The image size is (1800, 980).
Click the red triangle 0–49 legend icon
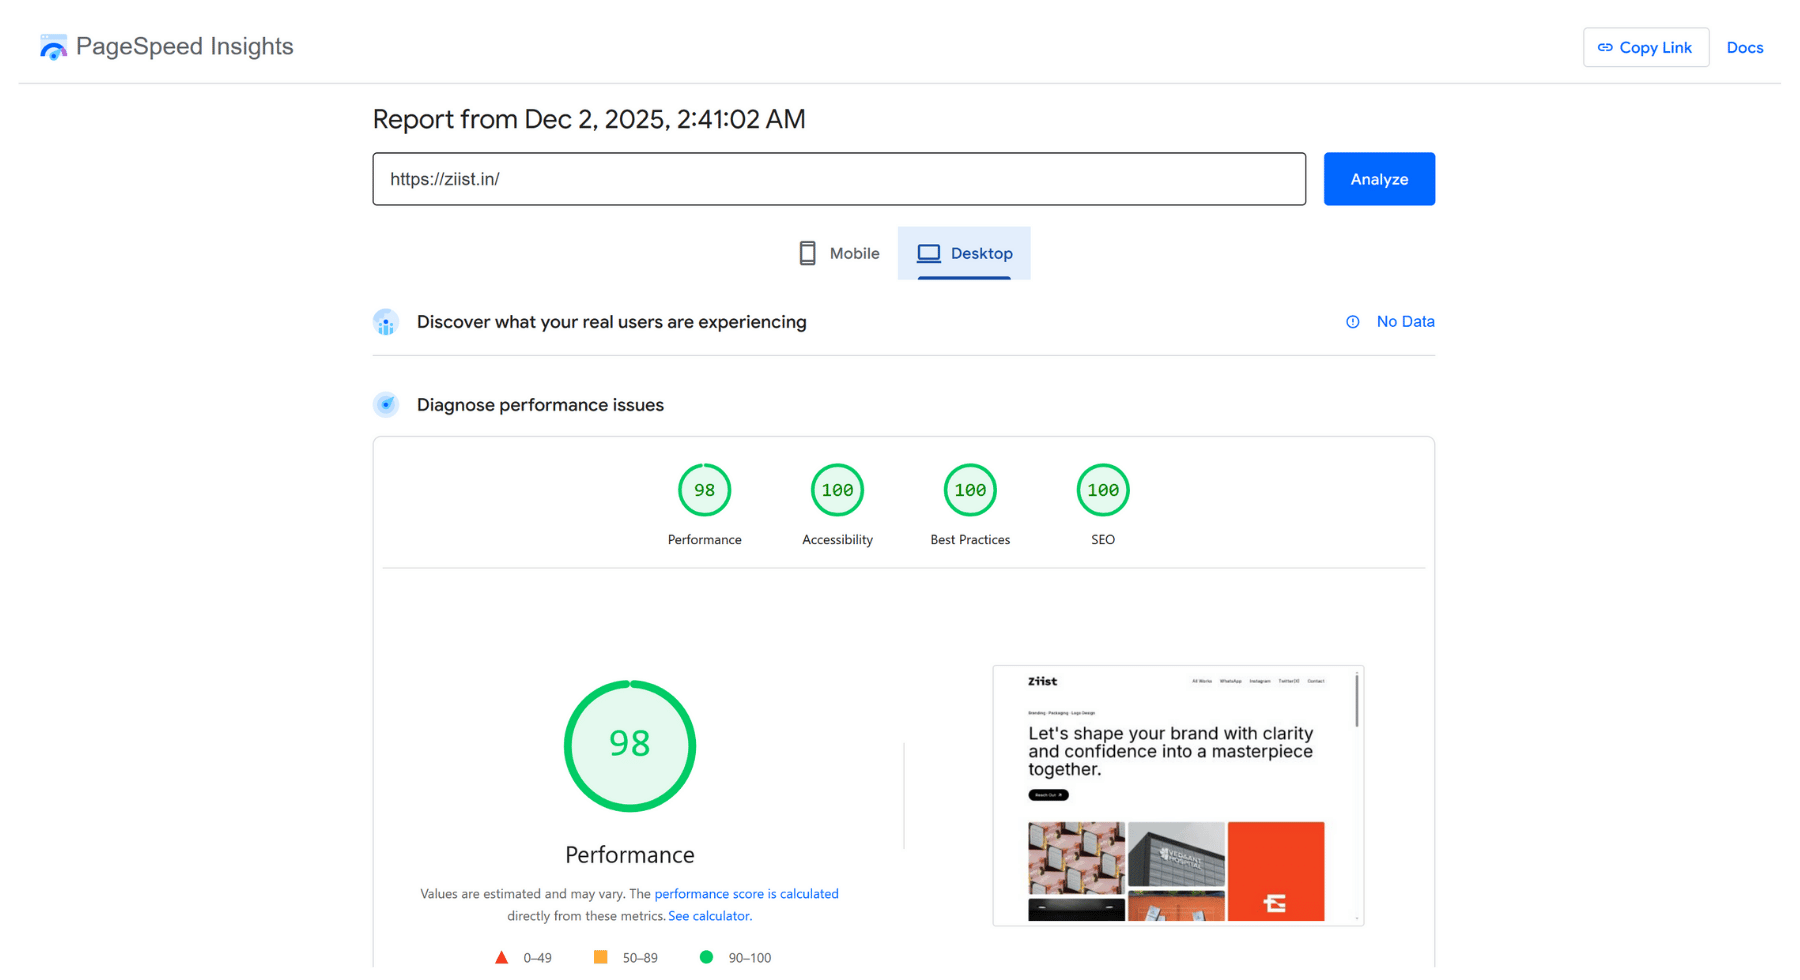point(502,957)
